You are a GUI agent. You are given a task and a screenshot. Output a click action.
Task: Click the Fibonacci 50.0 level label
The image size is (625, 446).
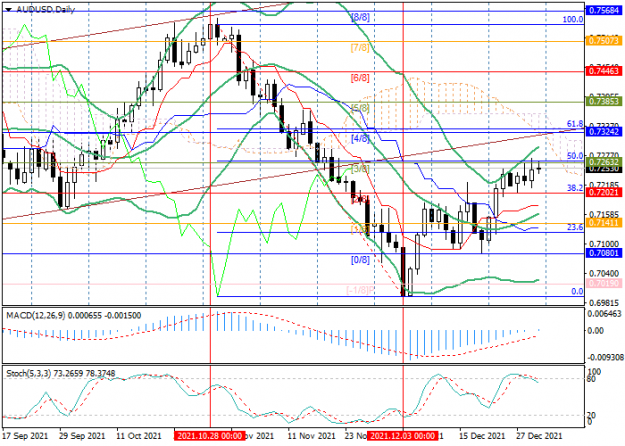575,156
